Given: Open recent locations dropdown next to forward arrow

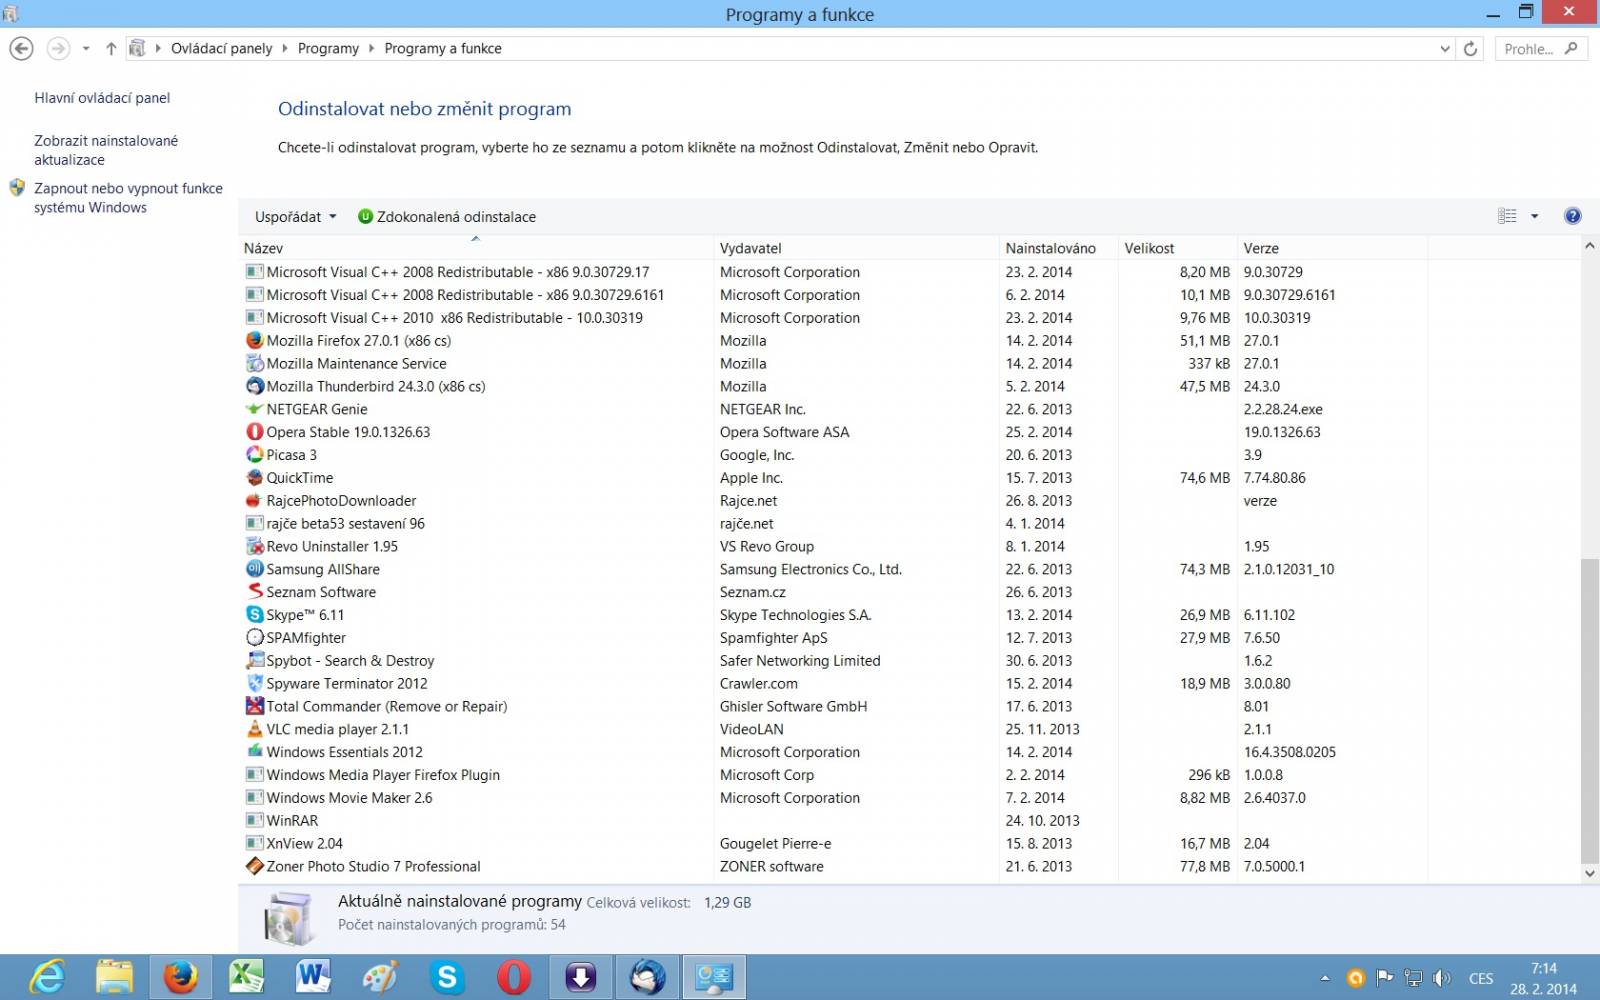Looking at the screenshot, I should click(86, 49).
